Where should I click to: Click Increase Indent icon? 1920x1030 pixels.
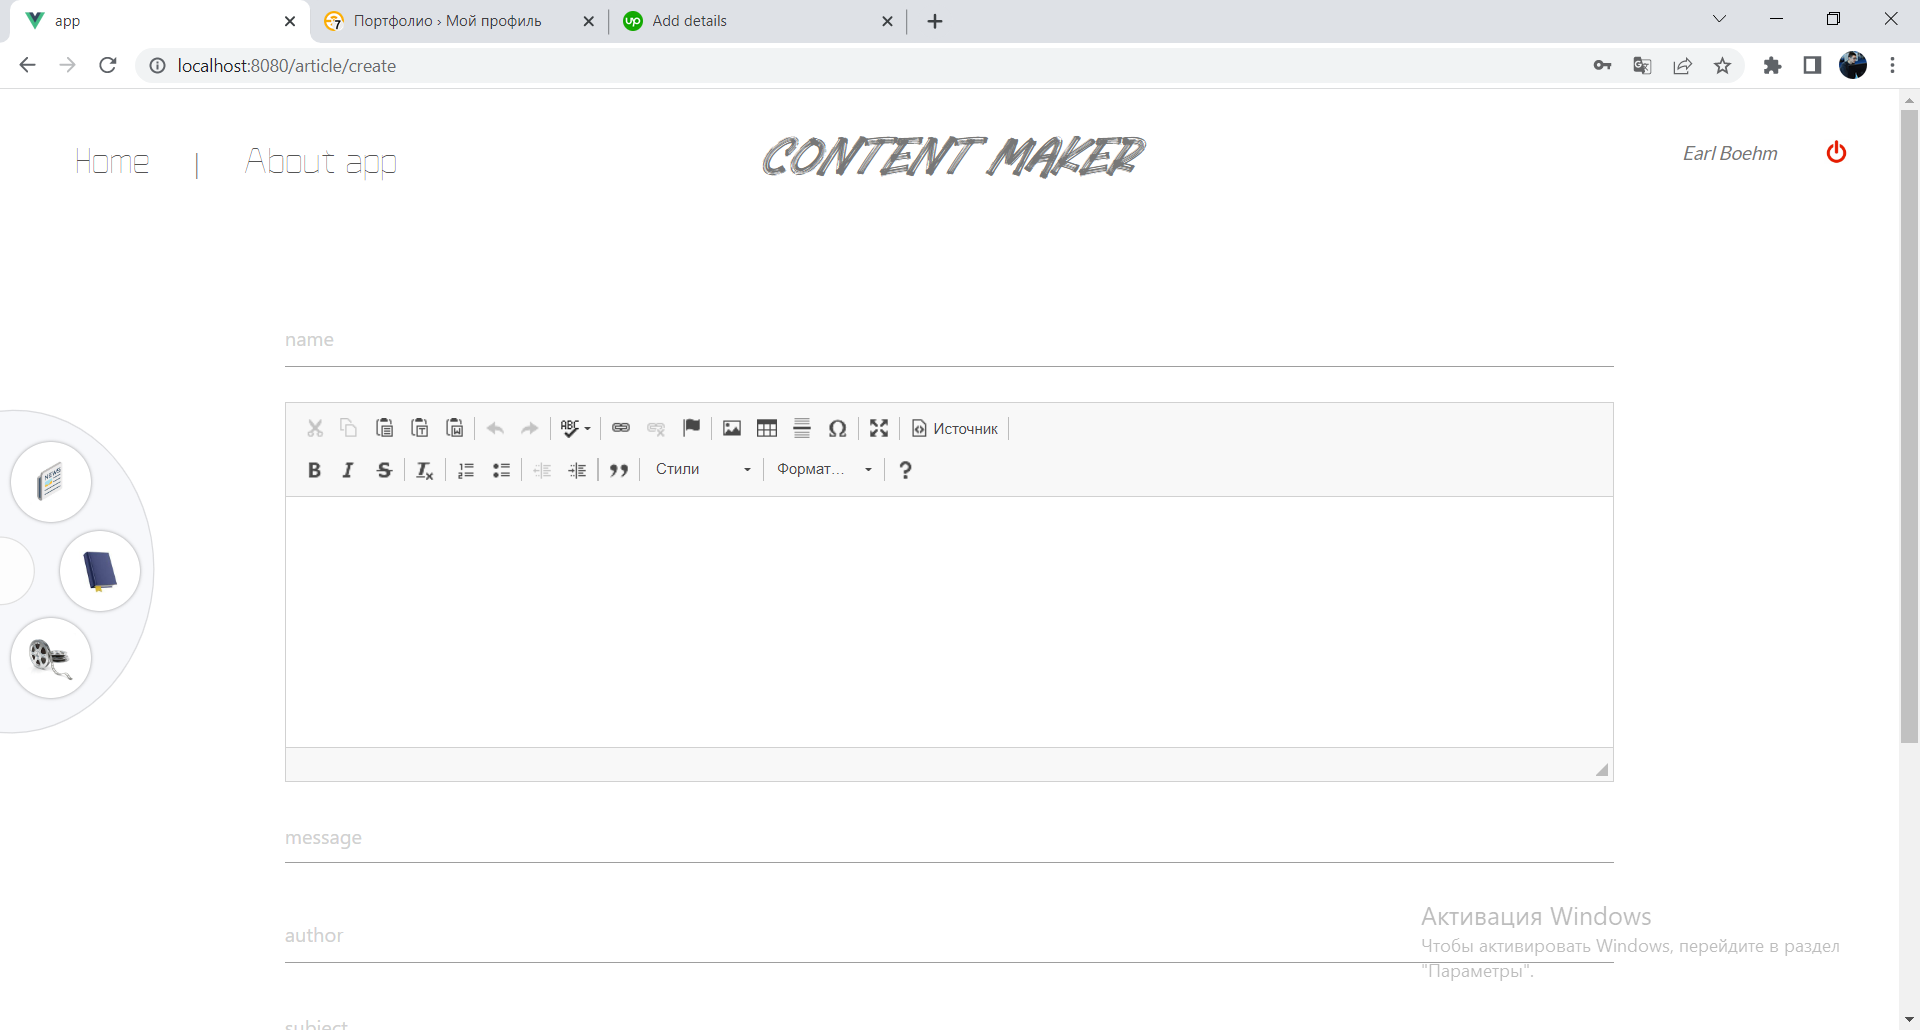pos(577,470)
